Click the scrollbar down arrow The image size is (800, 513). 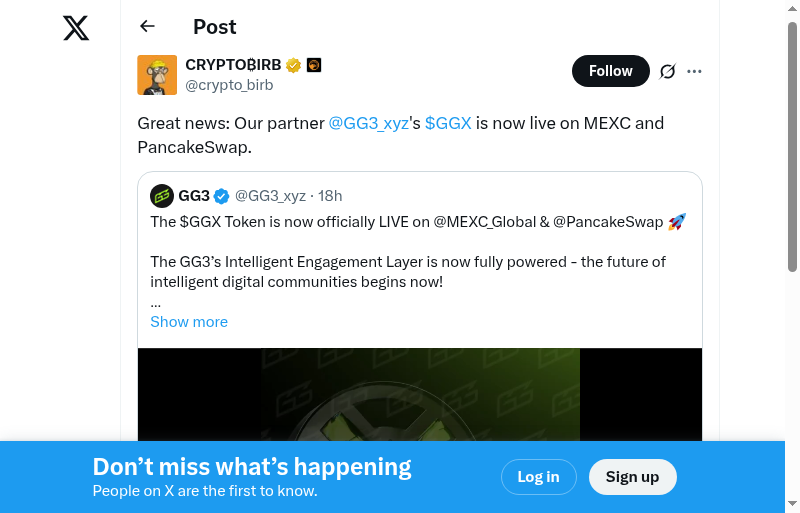(x=792, y=503)
